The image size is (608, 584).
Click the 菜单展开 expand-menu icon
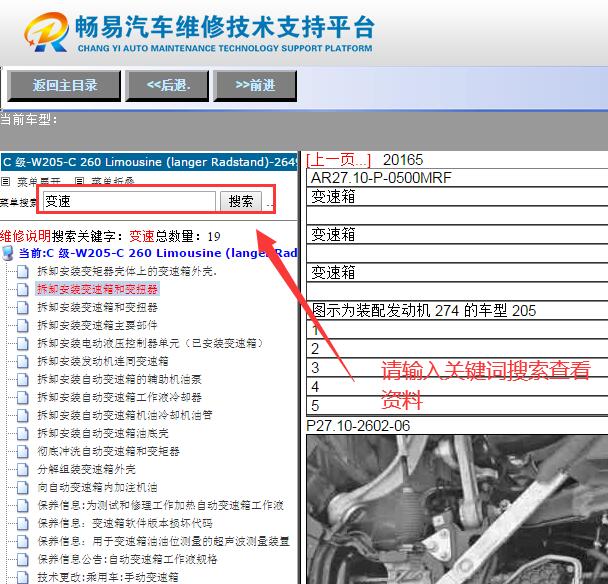coord(5,181)
